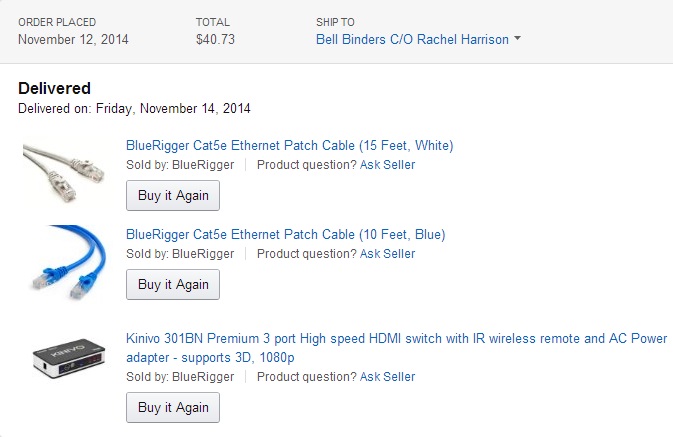Click the Kinivo HDMI switch product image

tap(70, 360)
